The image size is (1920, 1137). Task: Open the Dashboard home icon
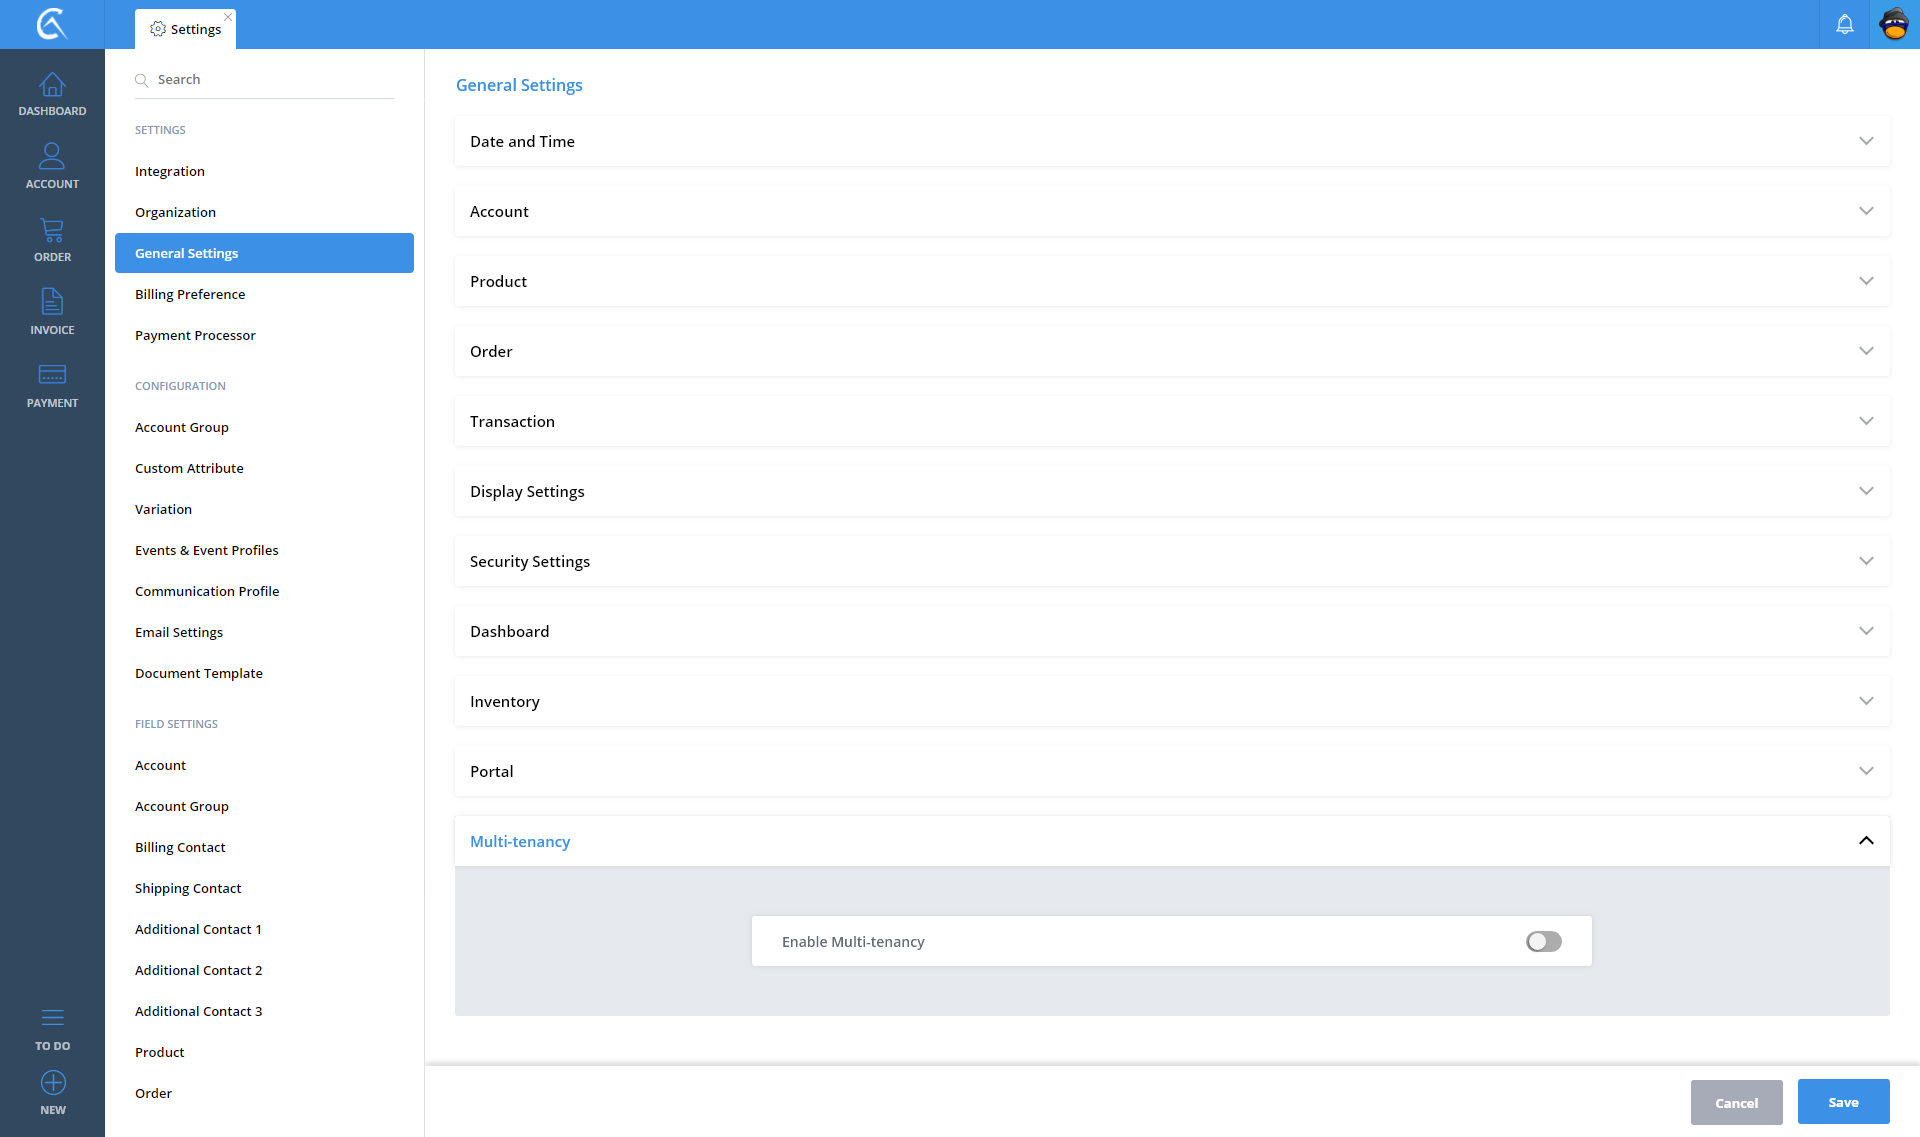coord(52,86)
